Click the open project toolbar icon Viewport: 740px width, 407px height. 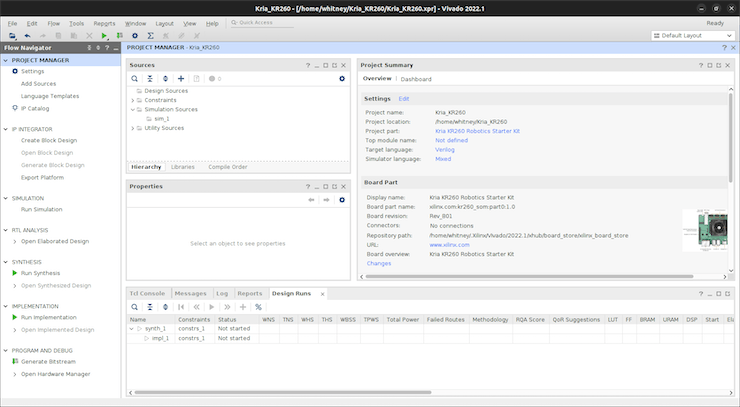click(x=11, y=35)
